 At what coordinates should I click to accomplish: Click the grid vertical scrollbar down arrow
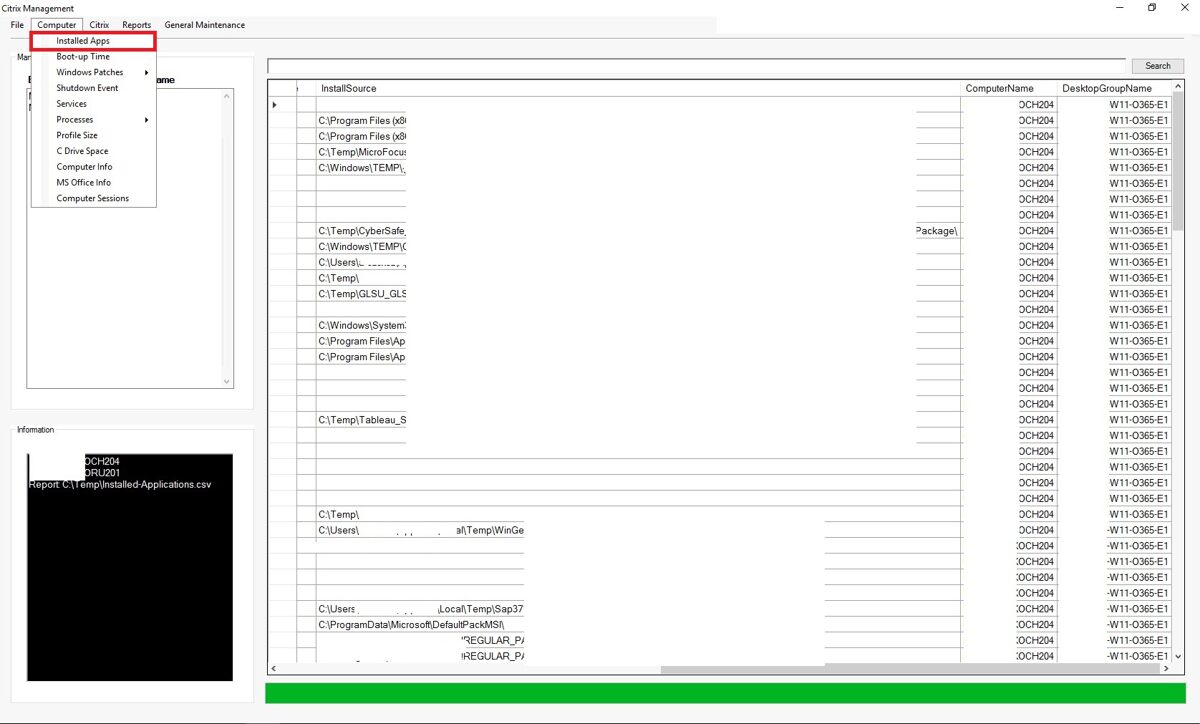pyautogui.click(x=1177, y=657)
